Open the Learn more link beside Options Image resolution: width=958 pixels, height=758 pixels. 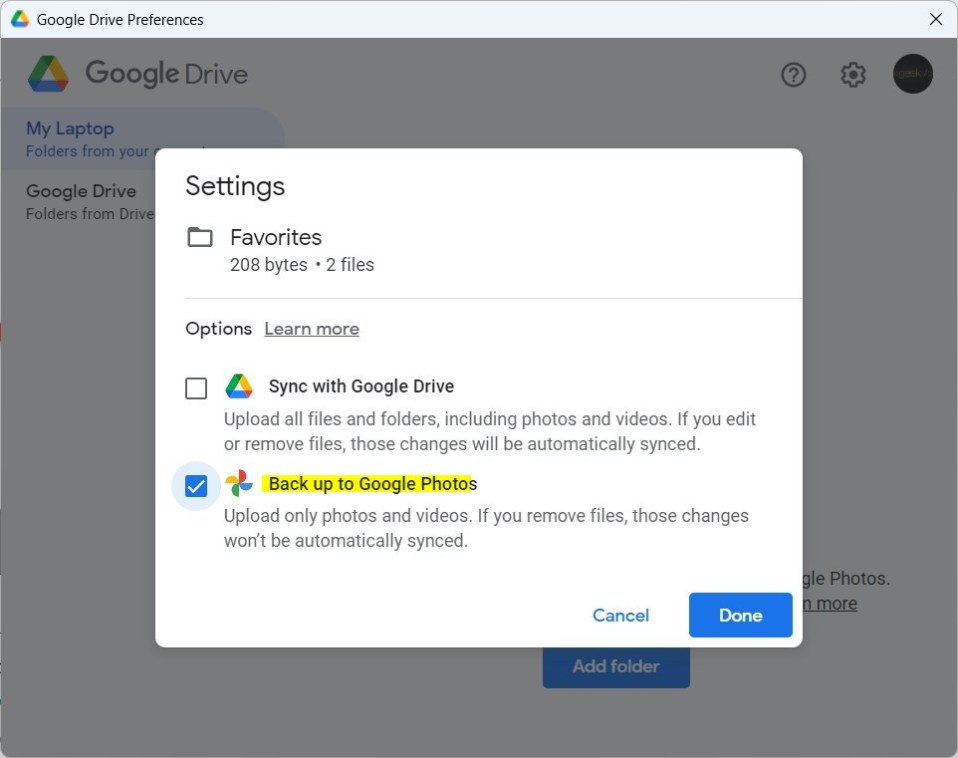311,329
